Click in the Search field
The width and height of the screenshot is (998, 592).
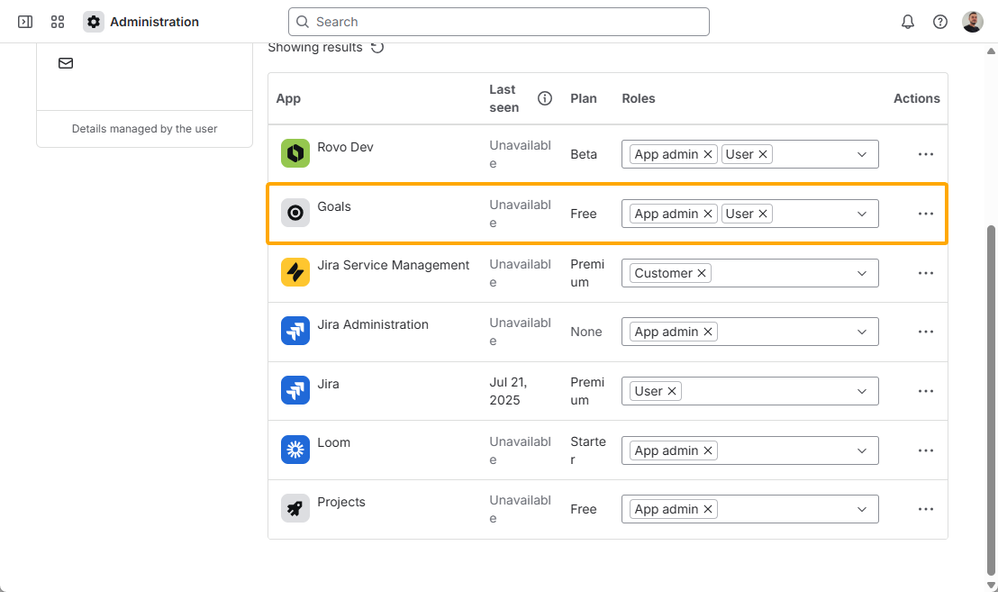click(498, 22)
